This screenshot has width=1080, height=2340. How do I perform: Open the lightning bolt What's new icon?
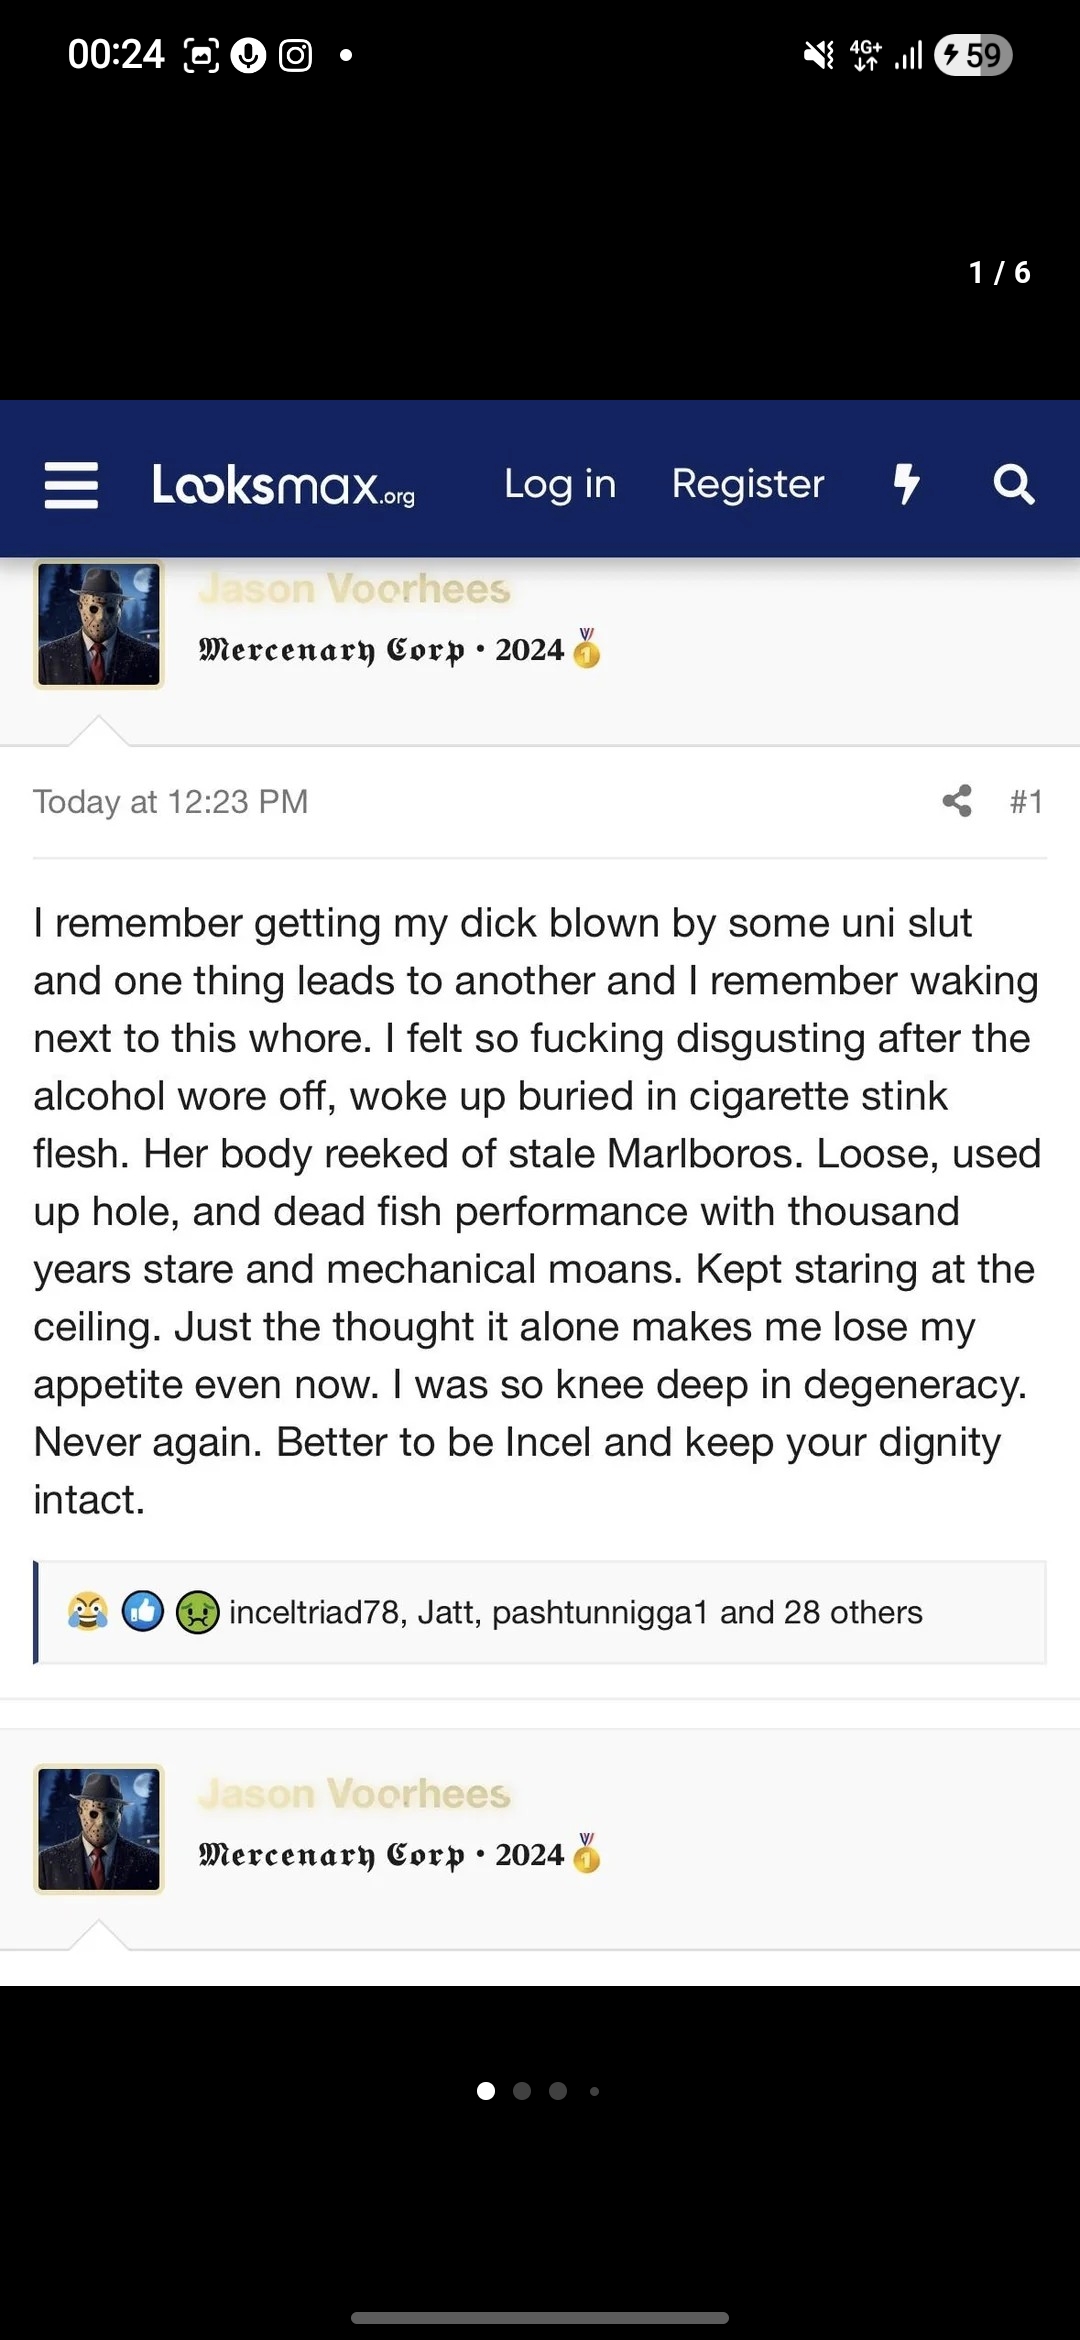(x=906, y=485)
